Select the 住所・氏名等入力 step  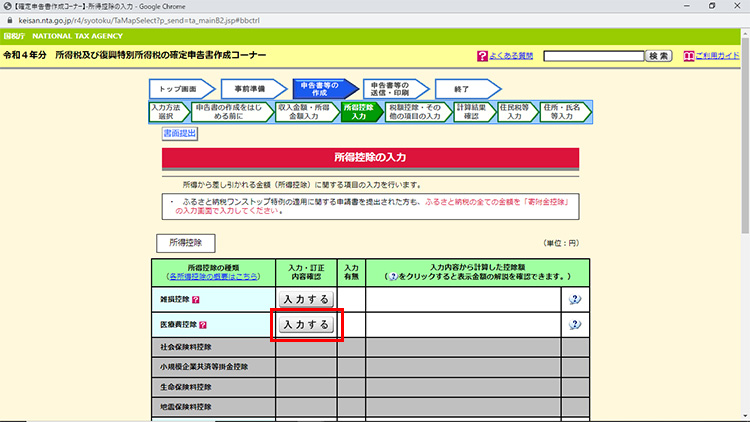pyautogui.click(x=562, y=111)
